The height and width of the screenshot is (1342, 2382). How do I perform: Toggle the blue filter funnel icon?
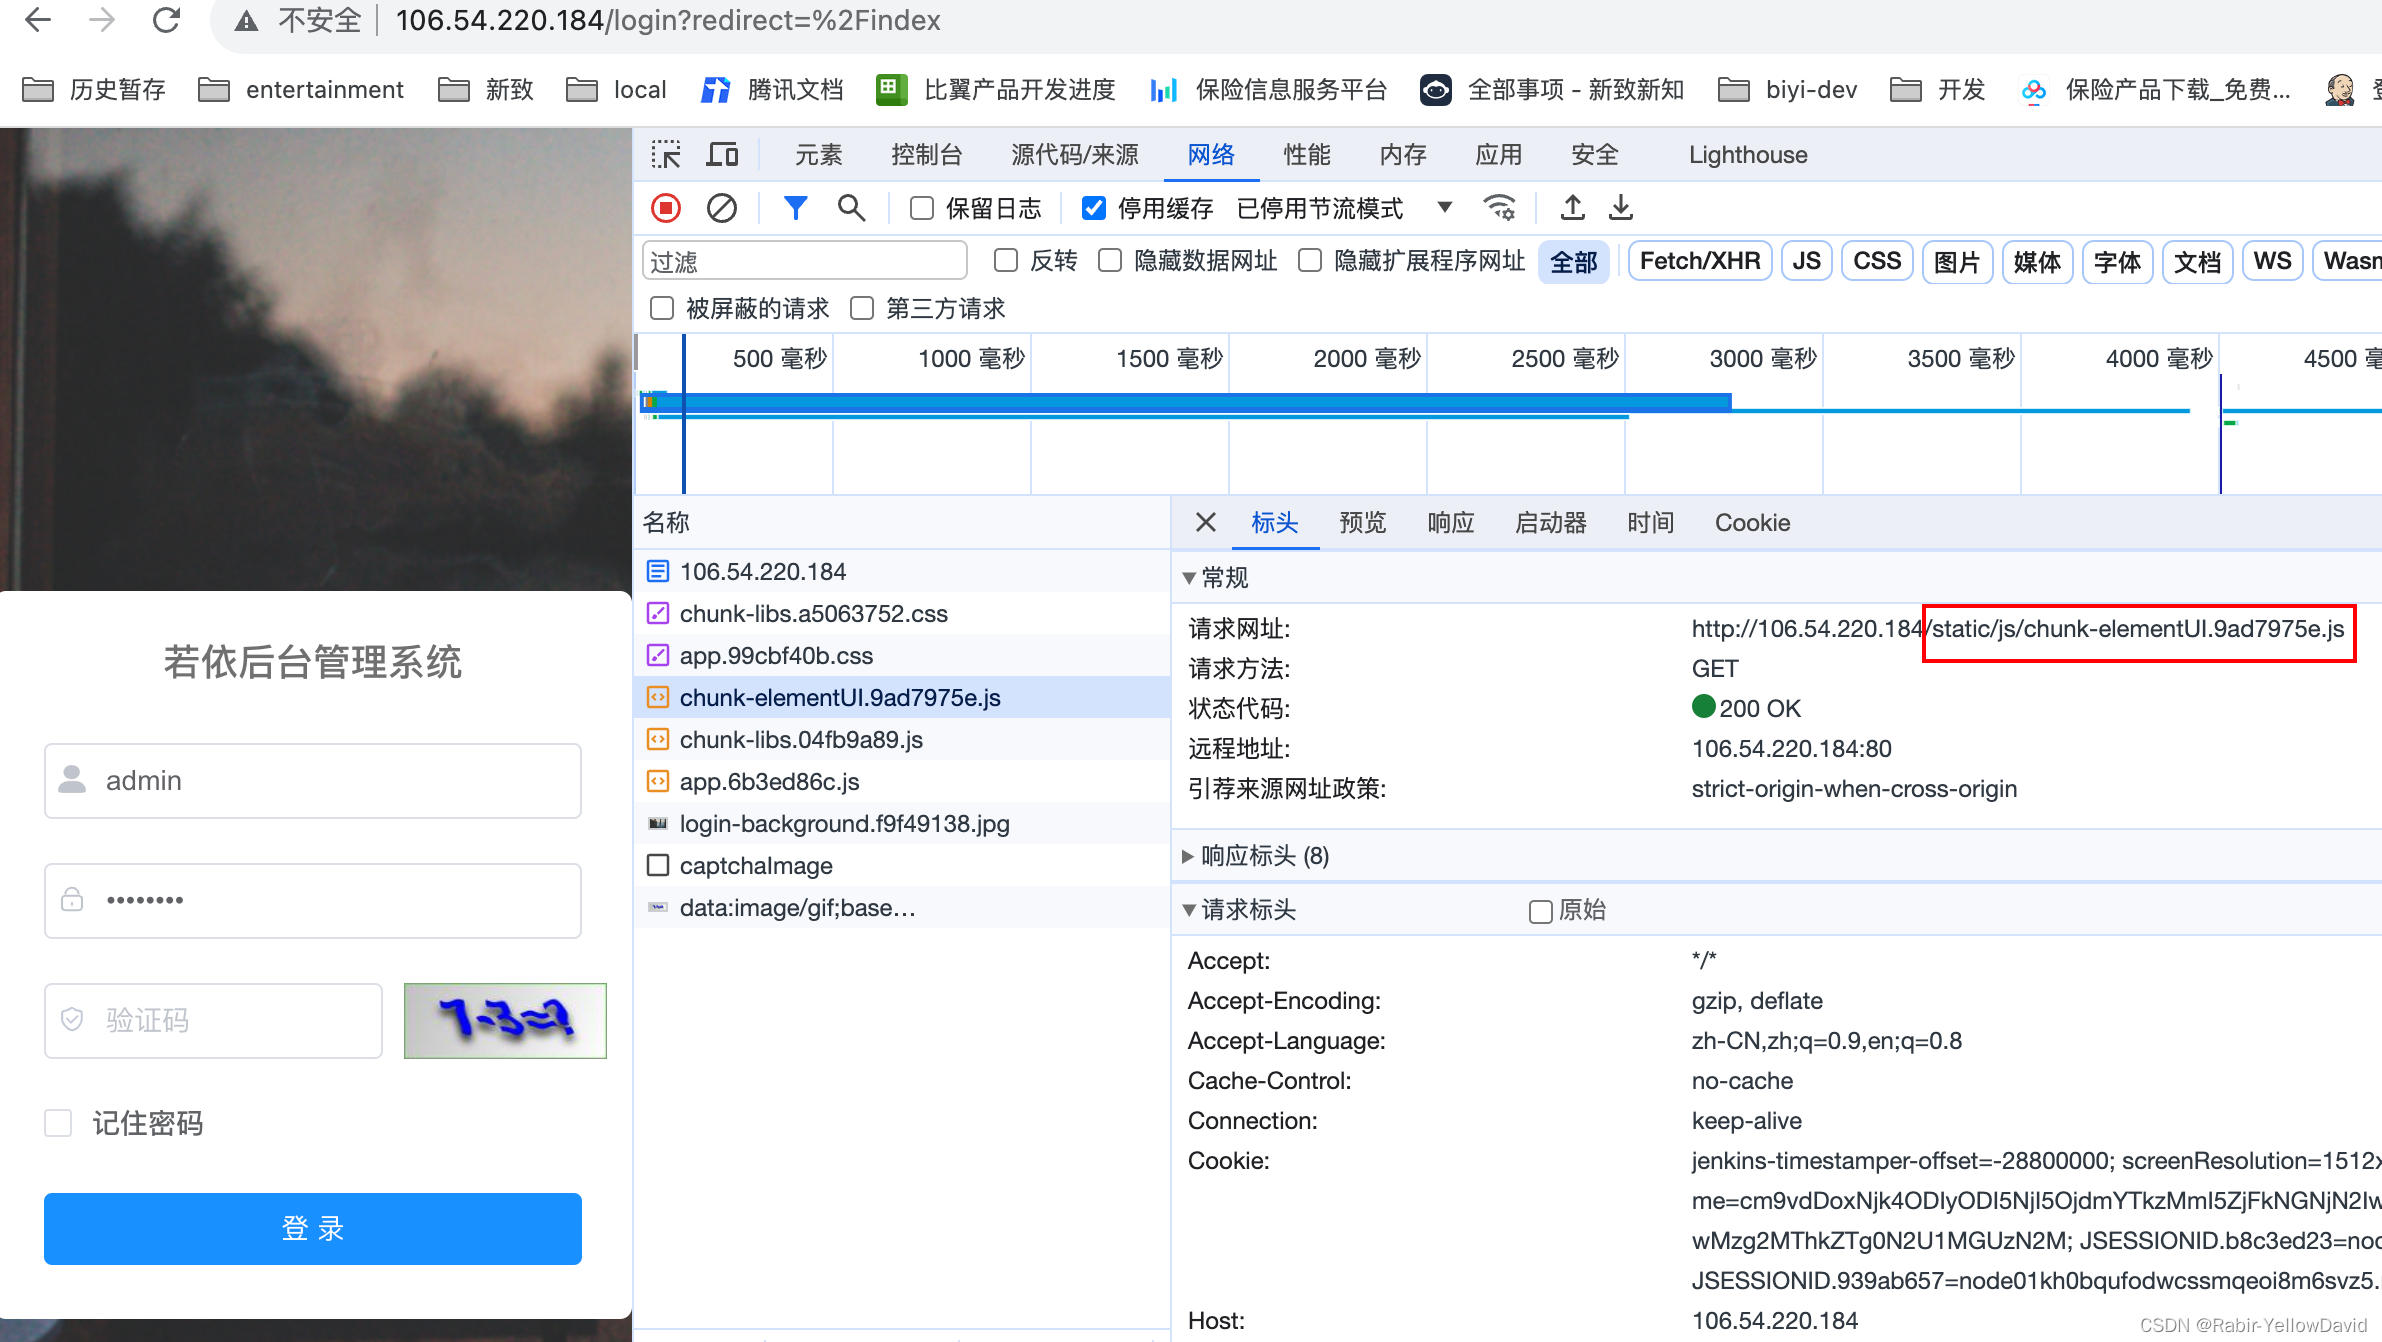click(x=795, y=208)
